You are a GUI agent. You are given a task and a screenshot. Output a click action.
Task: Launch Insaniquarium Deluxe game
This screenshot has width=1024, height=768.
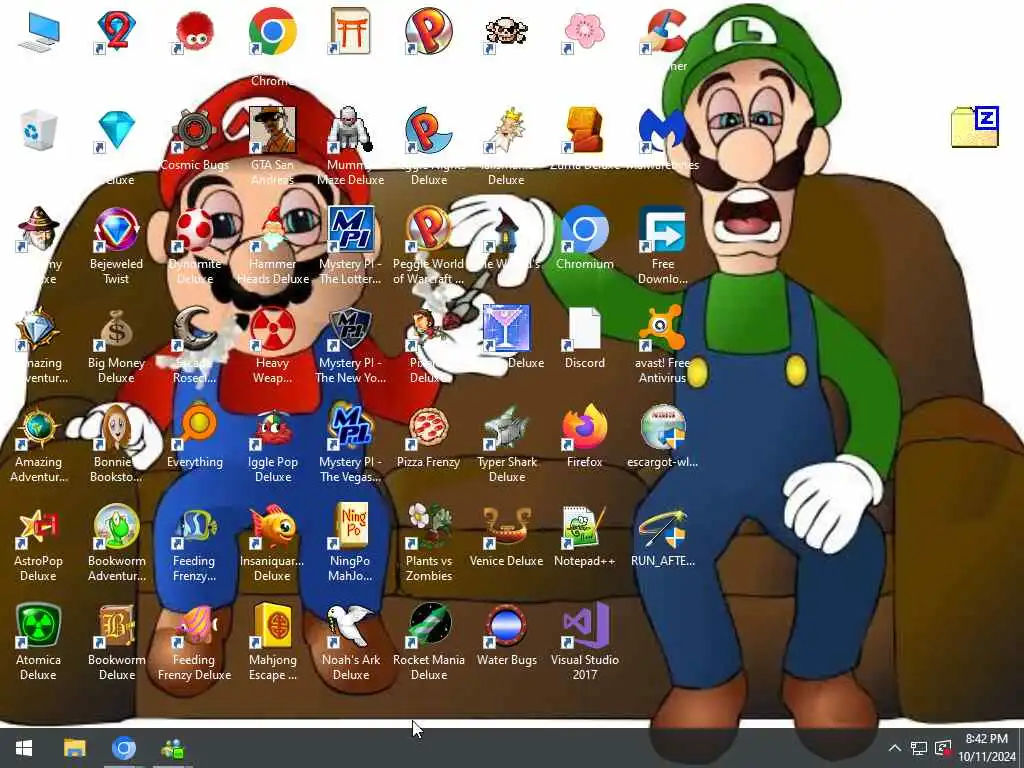click(272, 527)
